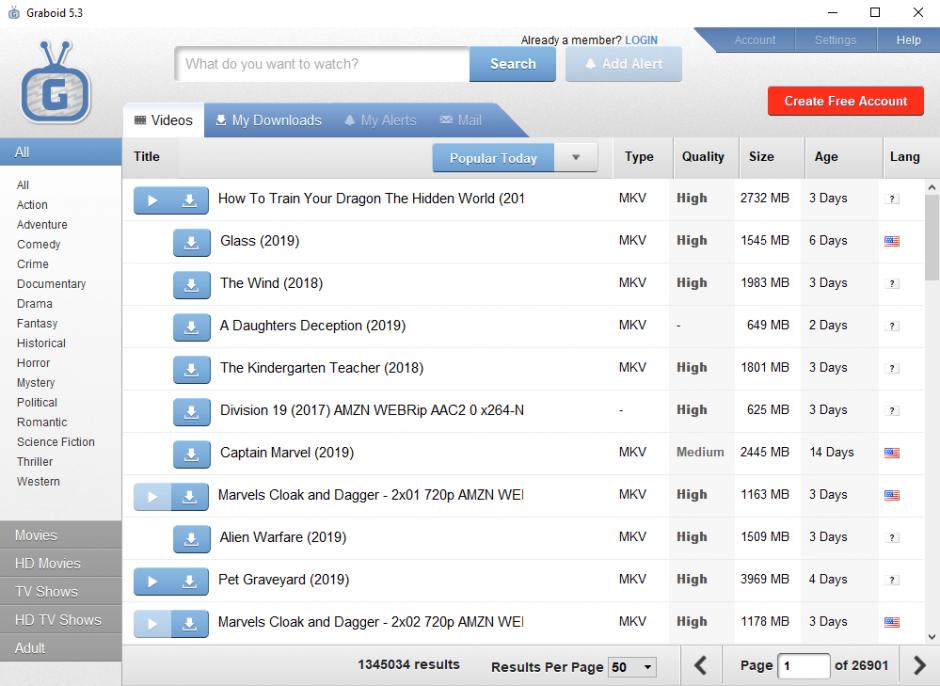Open the Movies section
This screenshot has height=686, width=940.
click(61, 535)
